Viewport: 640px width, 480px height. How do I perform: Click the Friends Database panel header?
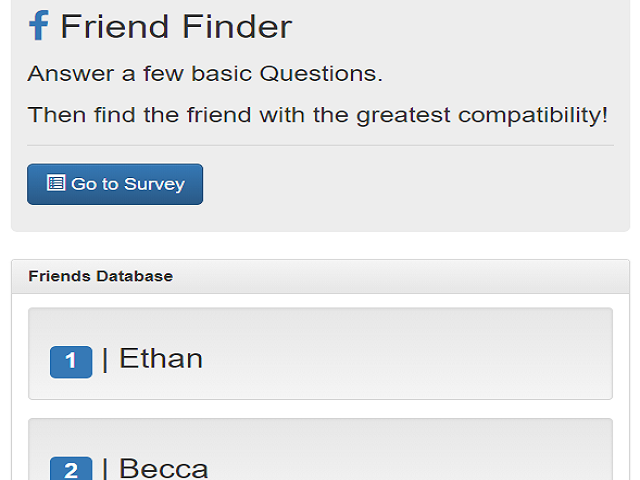coord(320,276)
